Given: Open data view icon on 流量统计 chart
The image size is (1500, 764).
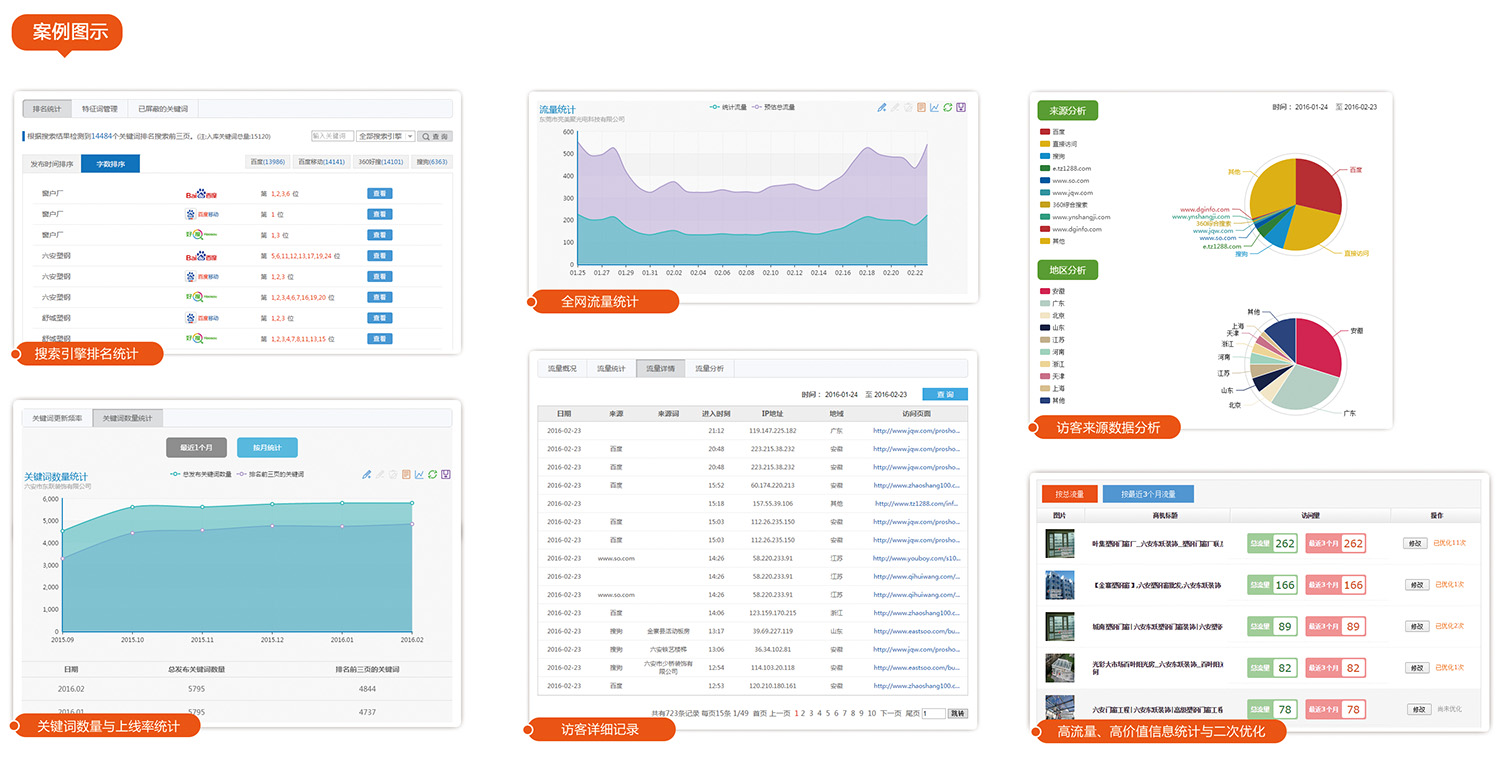Looking at the screenshot, I should pos(921,107).
